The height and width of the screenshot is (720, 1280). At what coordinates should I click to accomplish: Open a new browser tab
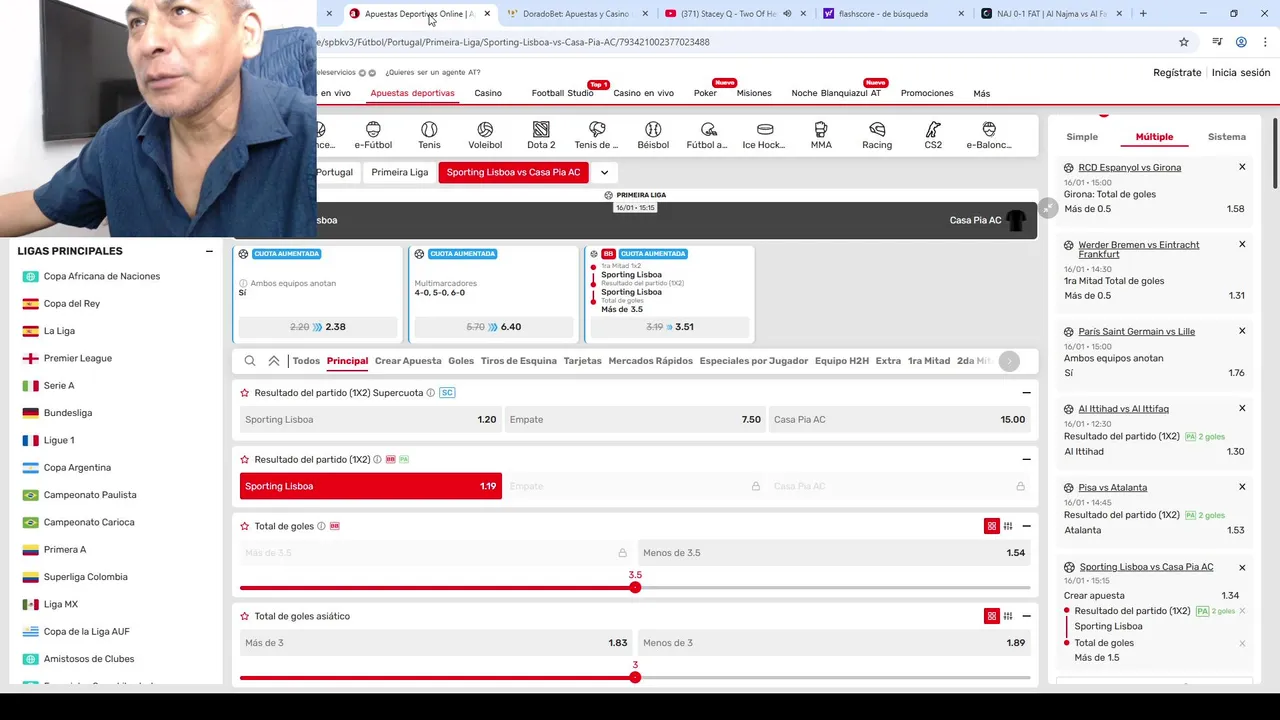1143,14
